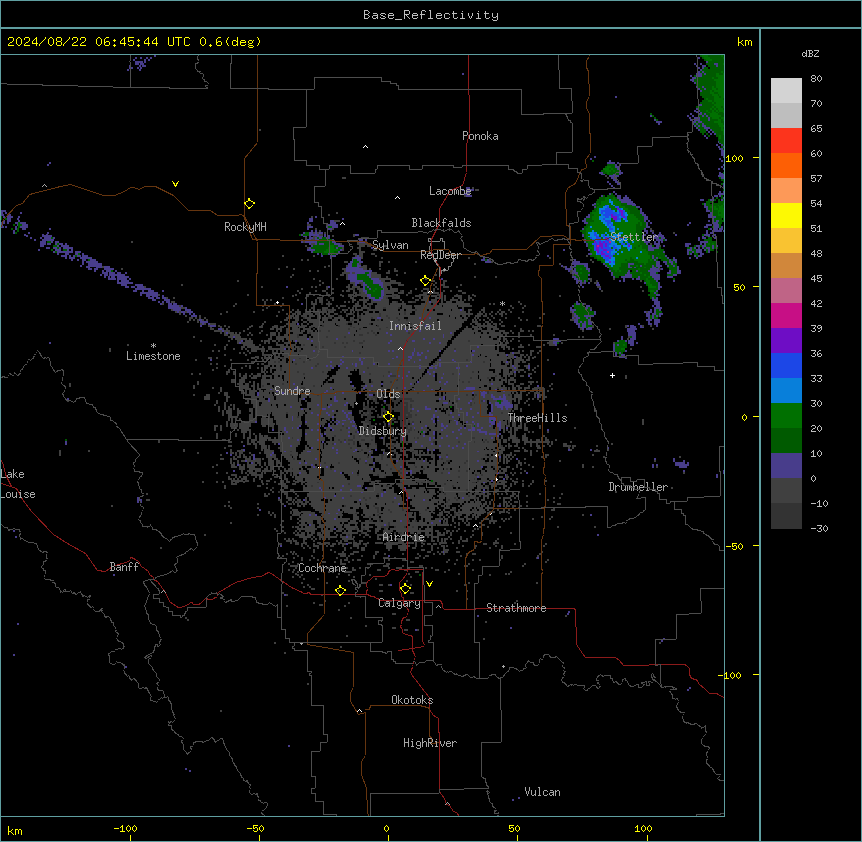Viewport: 862px width, 842px height.
Task: Click the Blackfalds city label
Action: 441,223
